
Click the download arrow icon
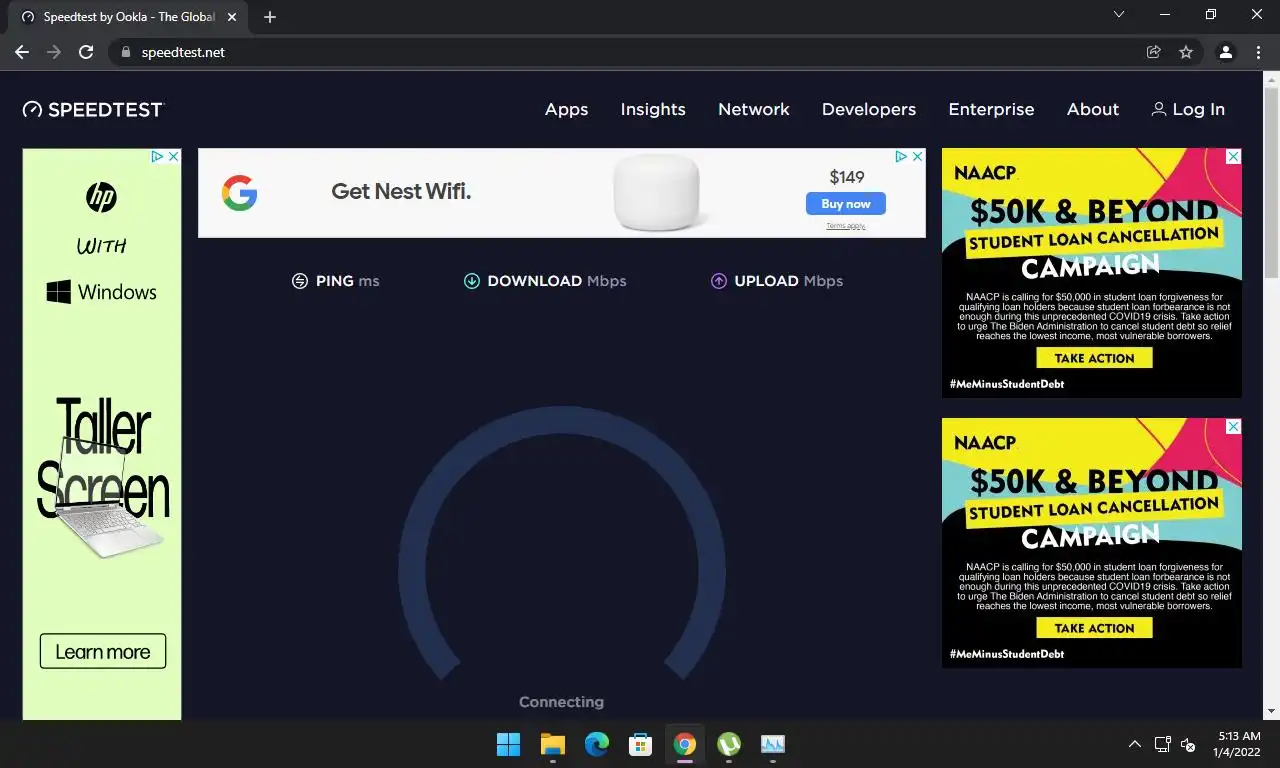(472, 281)
